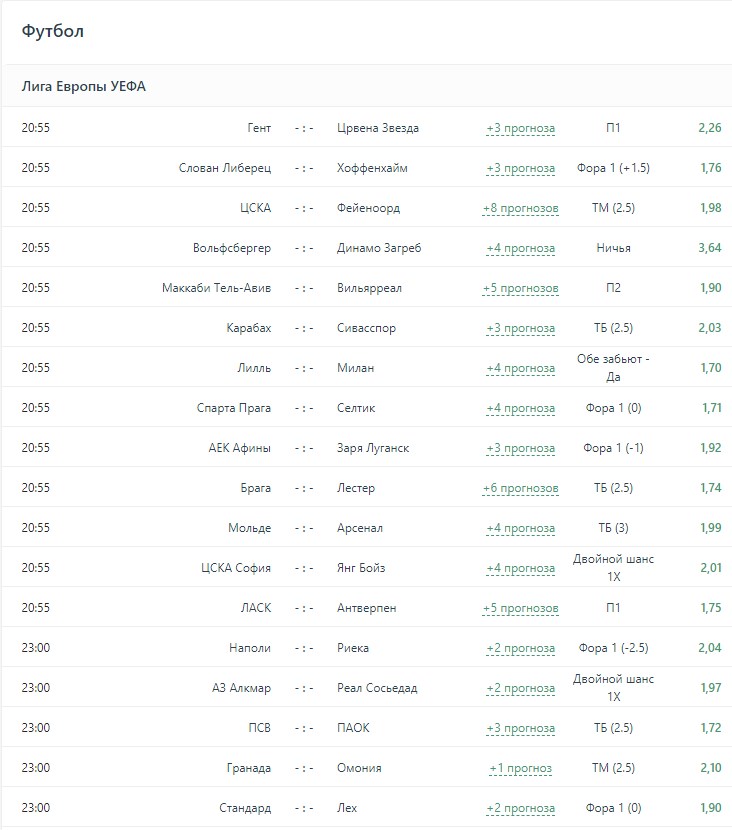Click the Футбол heading
Screen dimensions: 732x830
pos(53,32)
